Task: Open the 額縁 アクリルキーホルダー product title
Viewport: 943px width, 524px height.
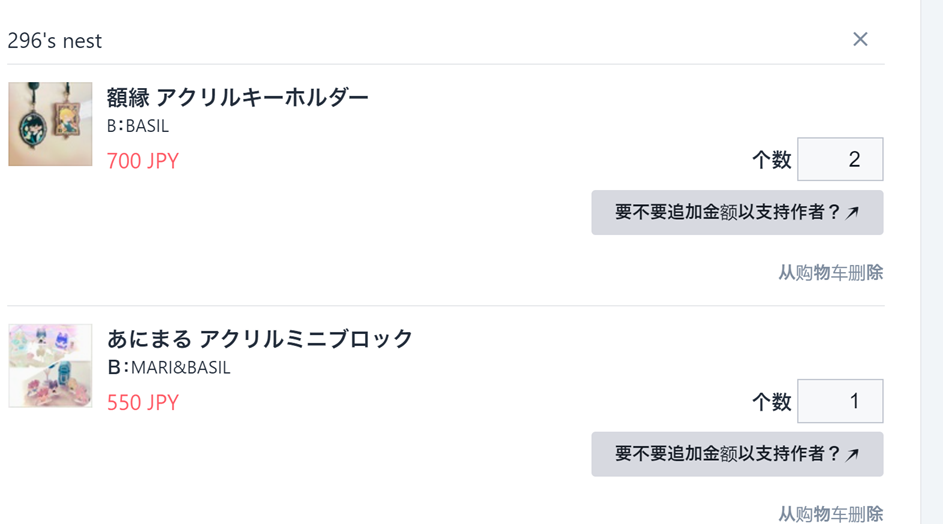Action: [x=237, y=97]
